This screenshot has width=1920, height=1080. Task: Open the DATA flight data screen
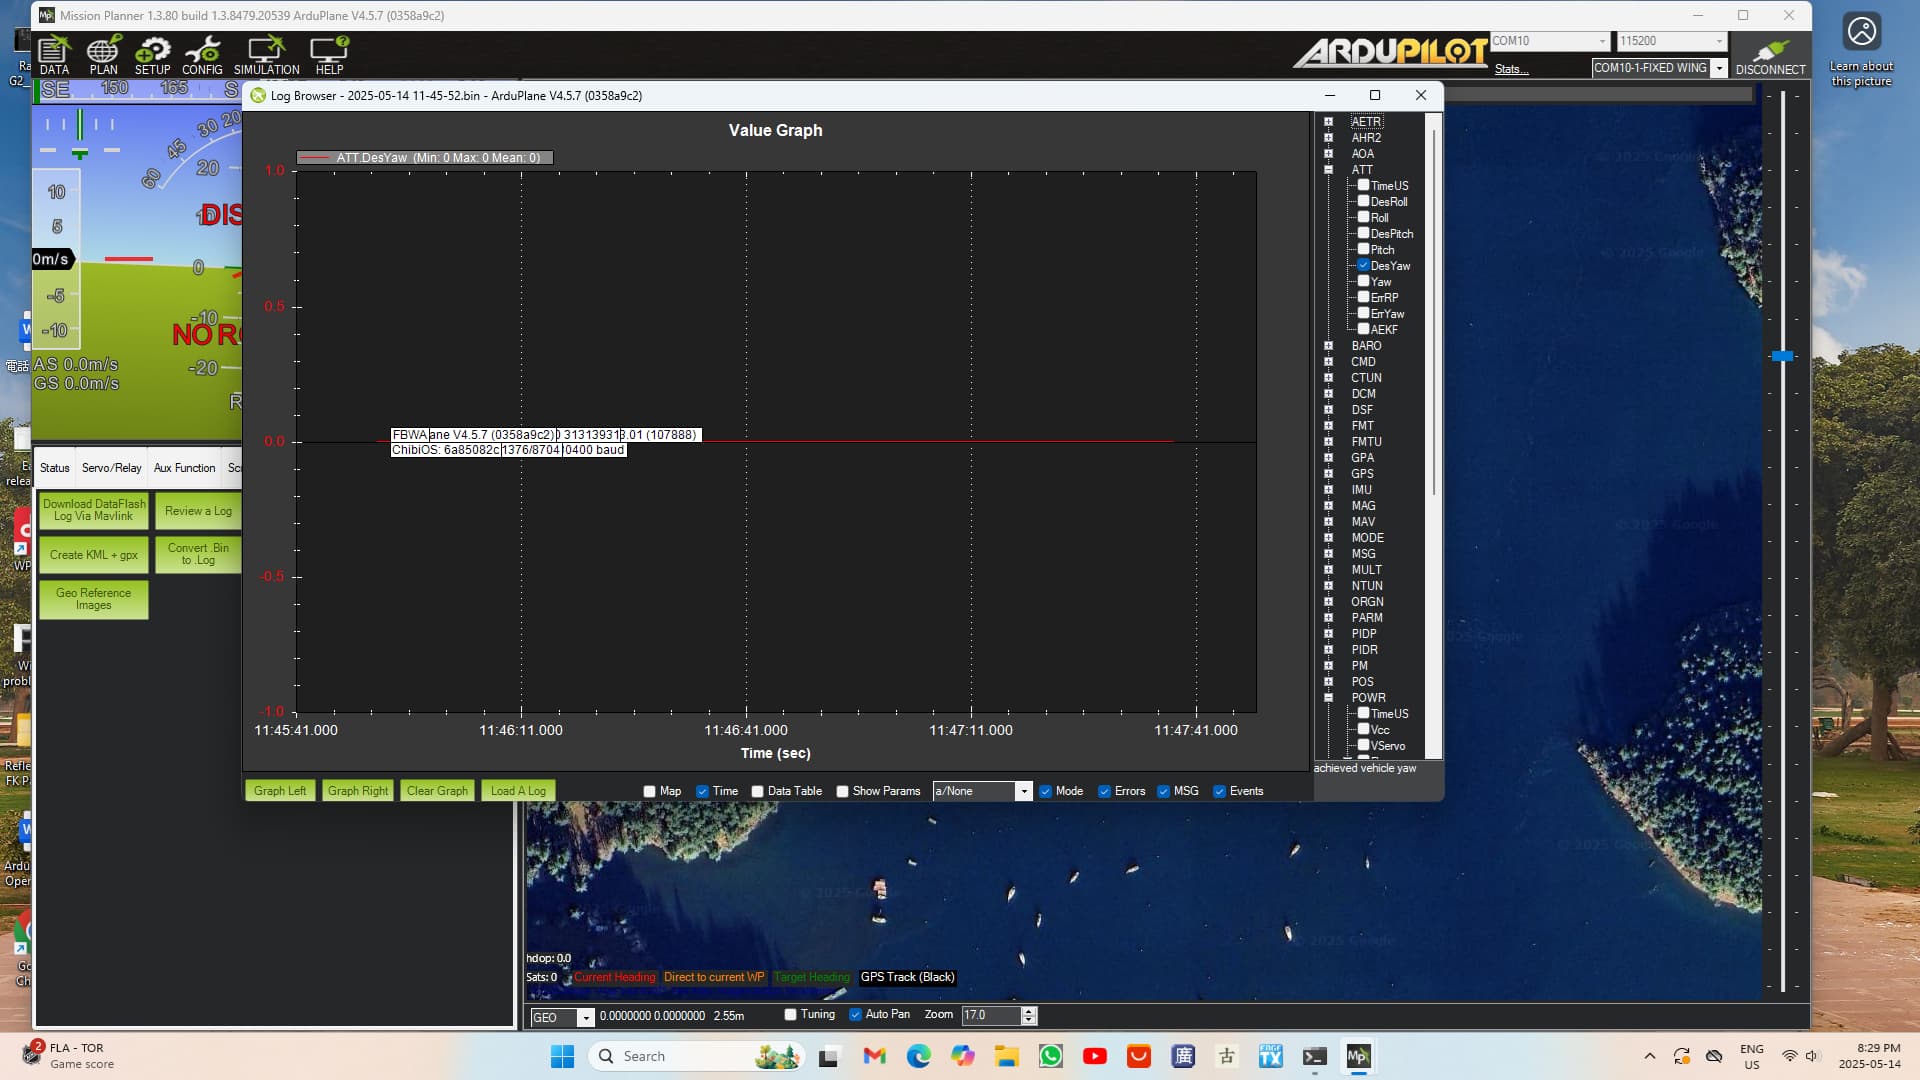[x=54, y=55]
